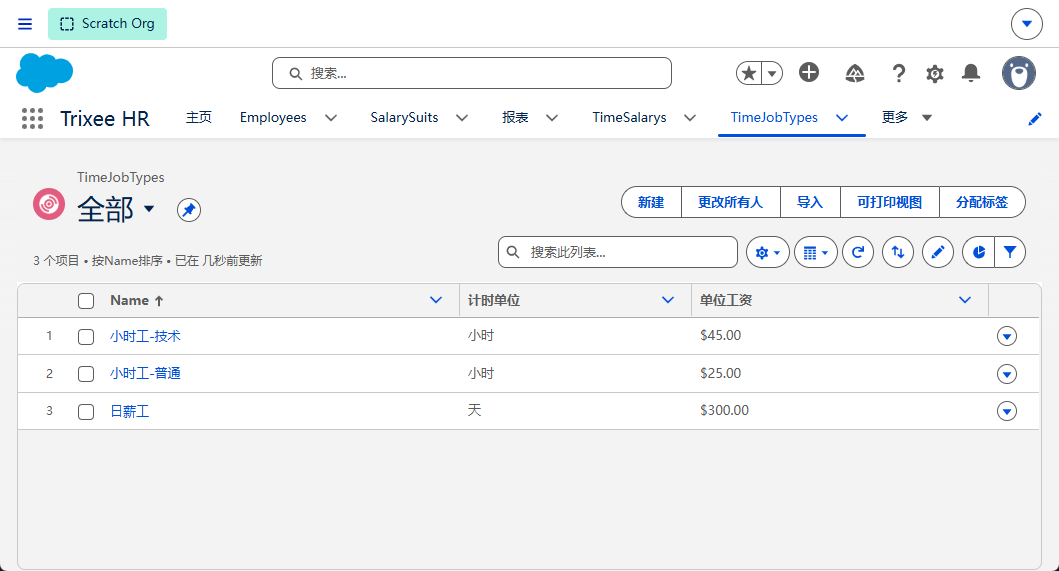This screenshot has height=571, width=1059.
Task: Open the help question mark icon
Action: click(898, 73)
